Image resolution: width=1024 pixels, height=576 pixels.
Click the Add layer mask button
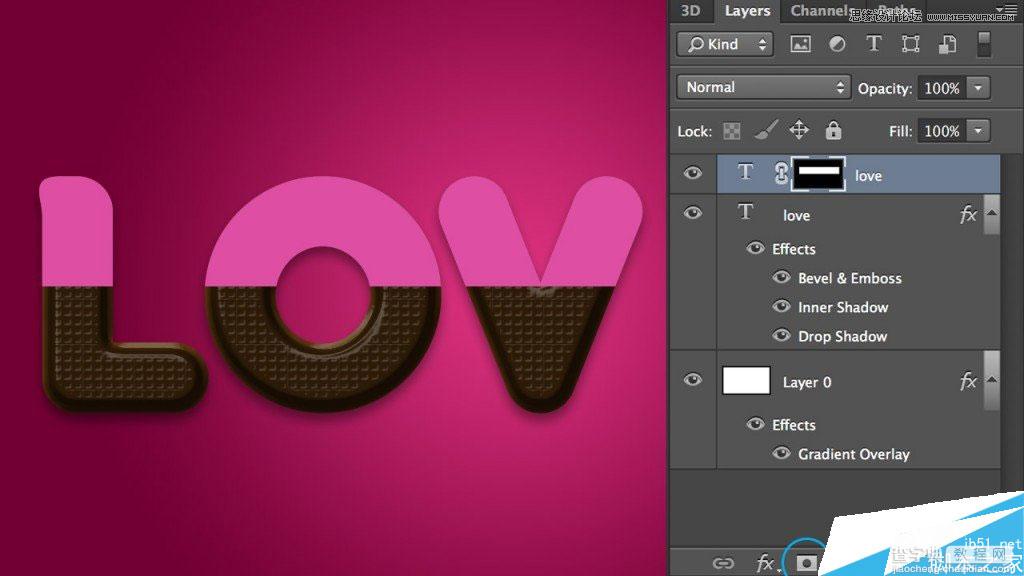click(x=807, y=563)
